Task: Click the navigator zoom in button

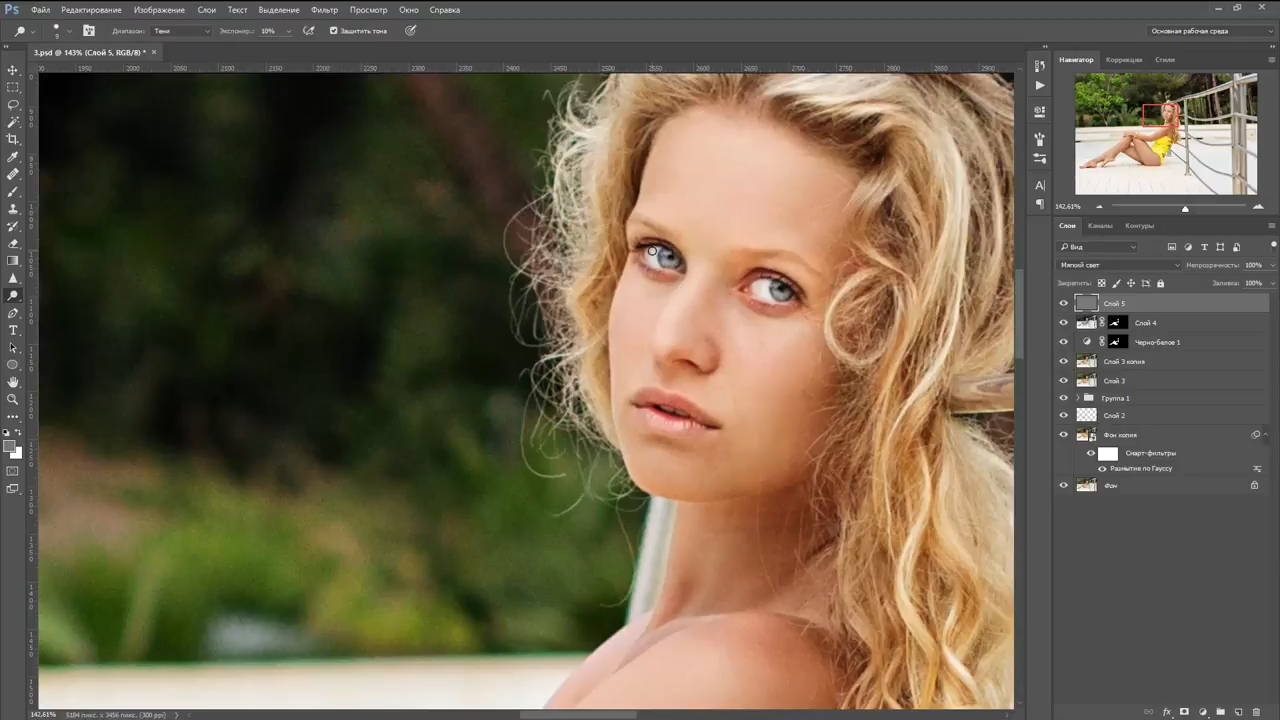Action: pos(1259,207)
